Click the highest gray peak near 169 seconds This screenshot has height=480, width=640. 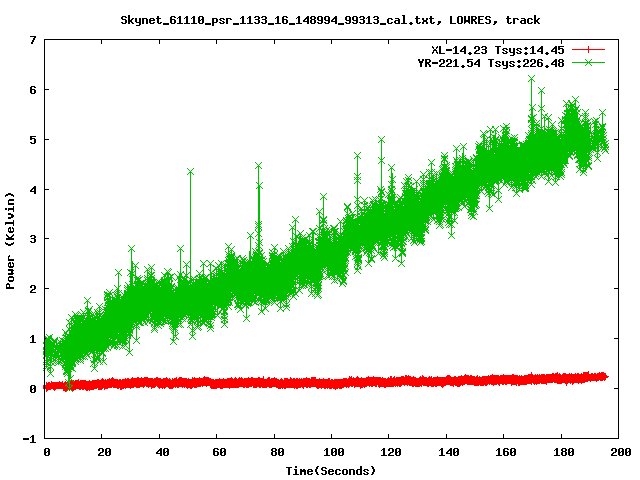click(531, 79)
